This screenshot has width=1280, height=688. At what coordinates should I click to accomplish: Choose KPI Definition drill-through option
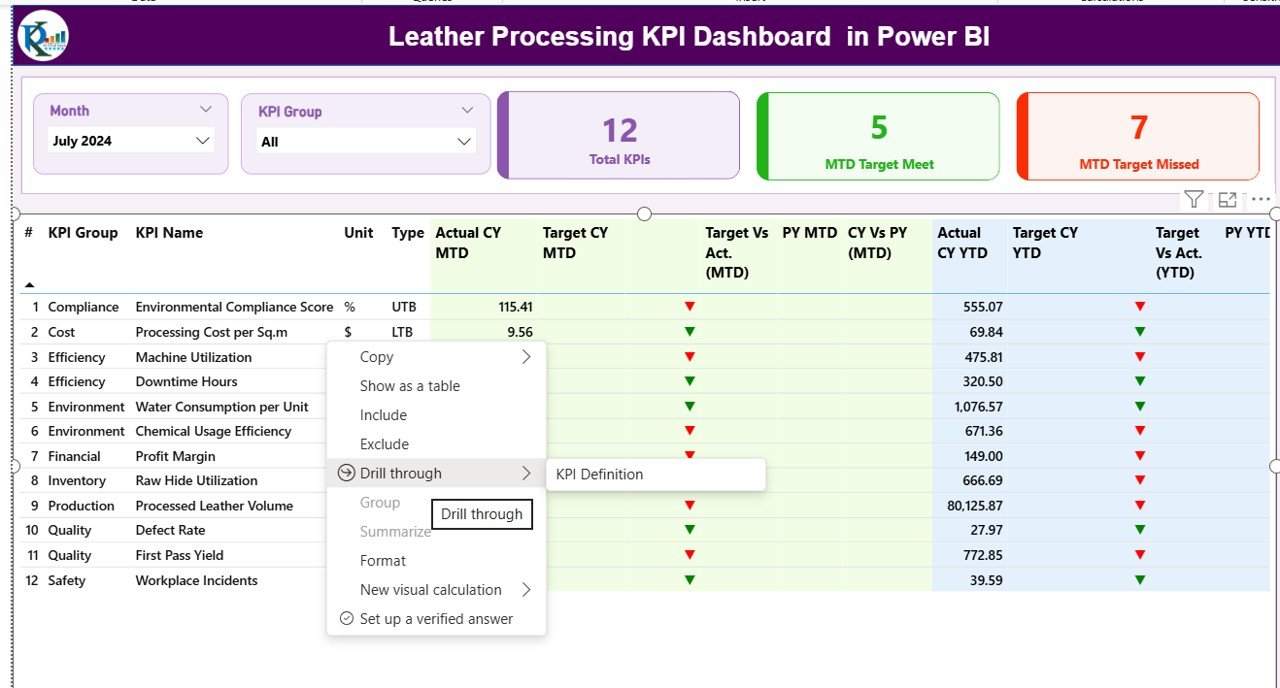click(599, 473)
